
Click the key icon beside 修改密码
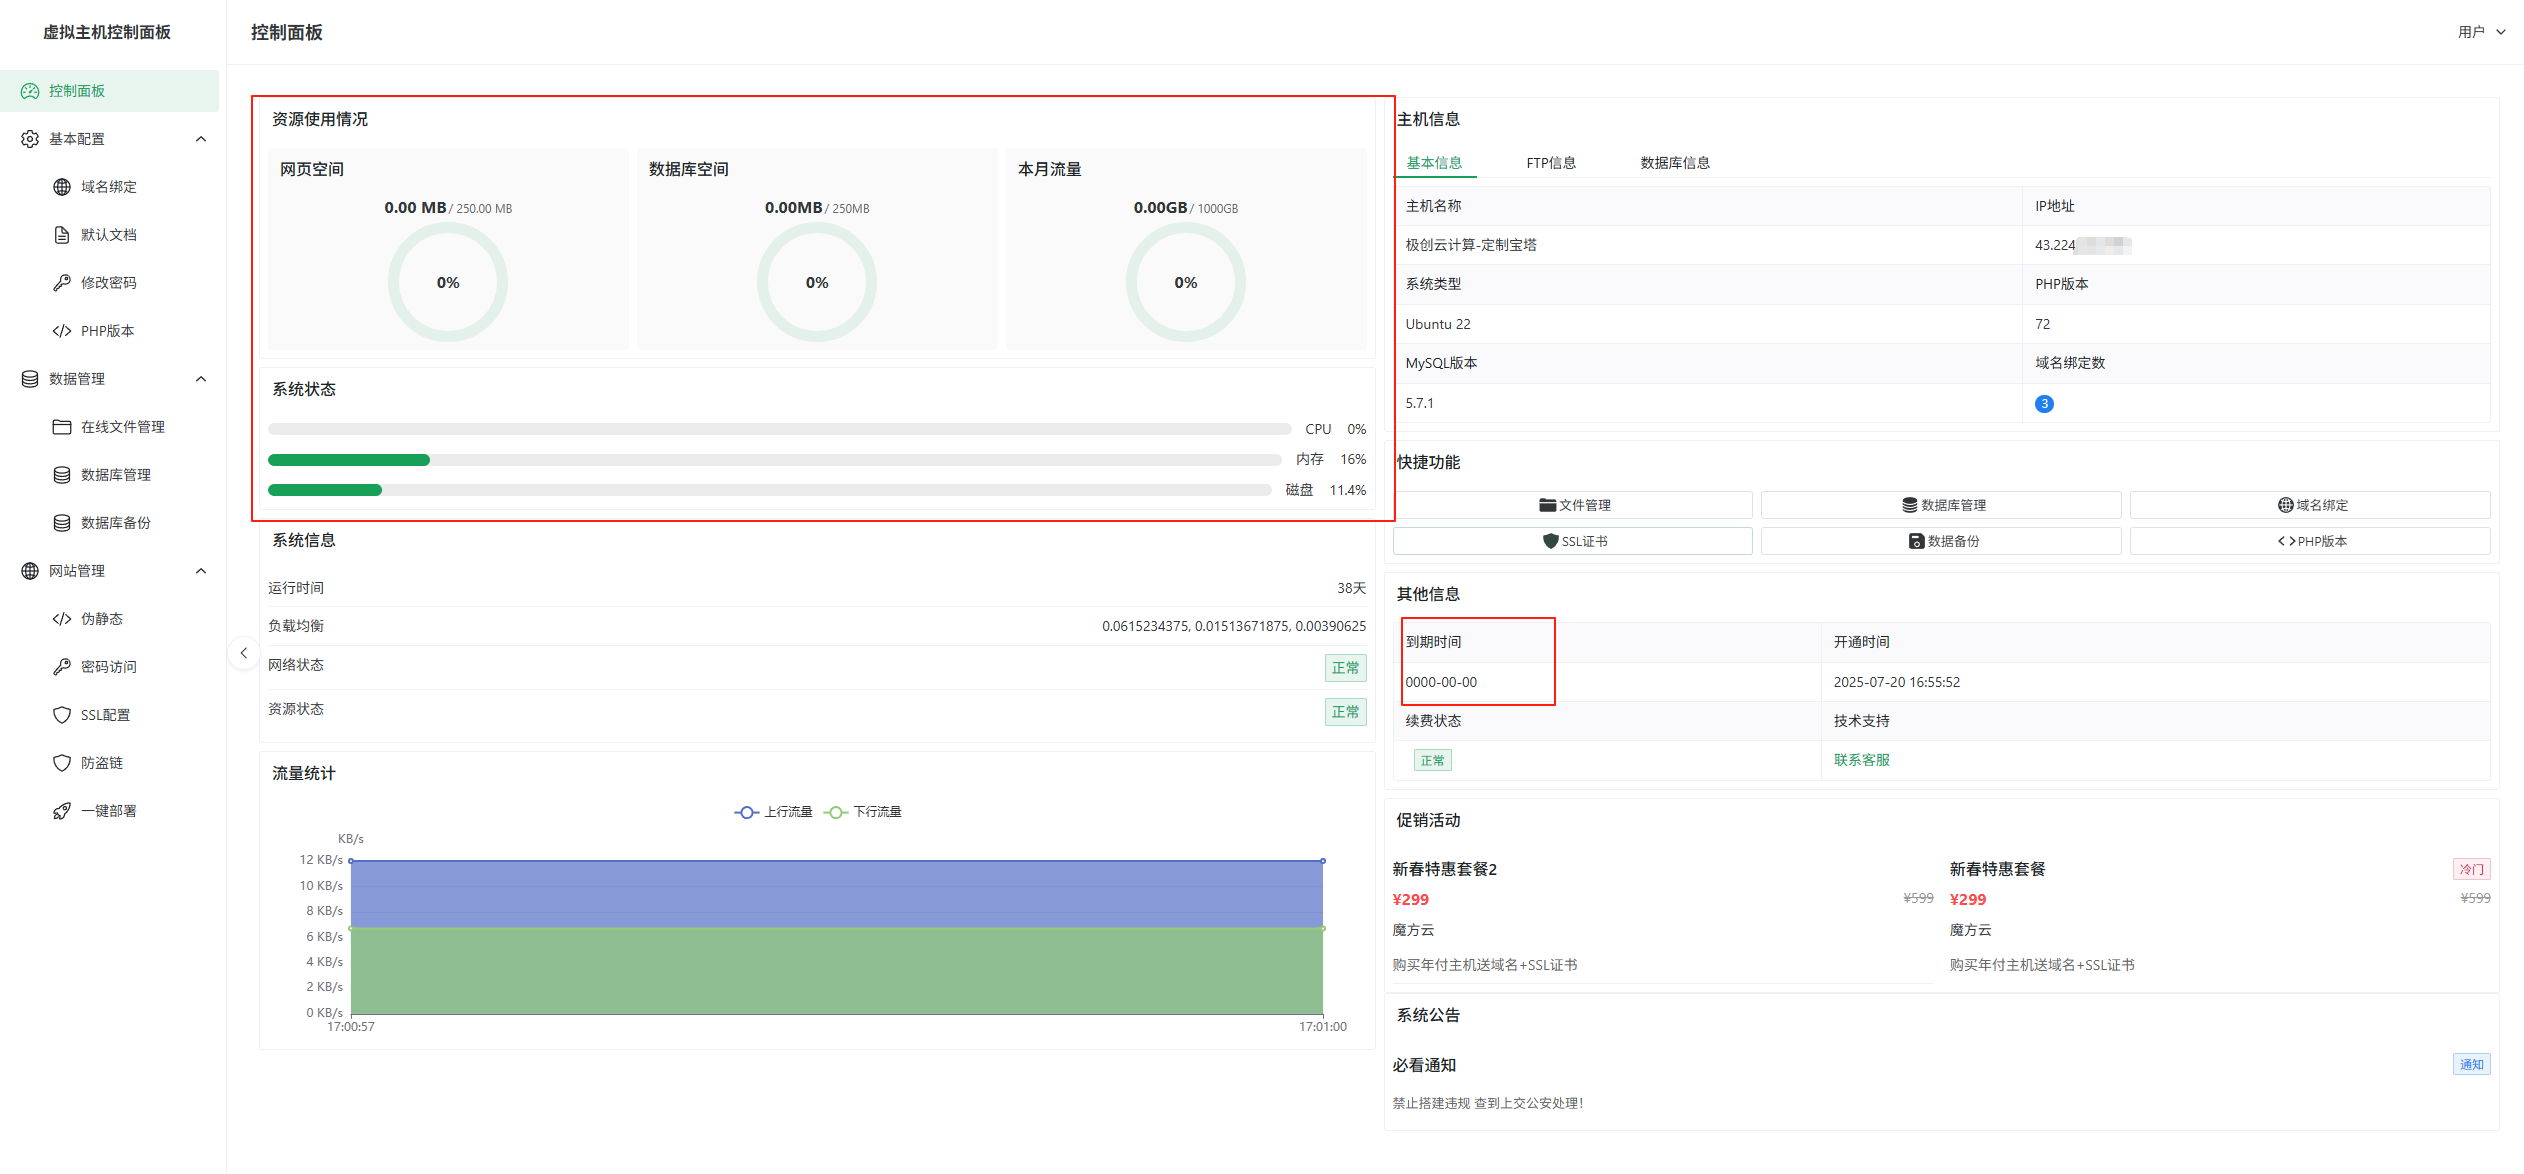[x=62, y=283]
